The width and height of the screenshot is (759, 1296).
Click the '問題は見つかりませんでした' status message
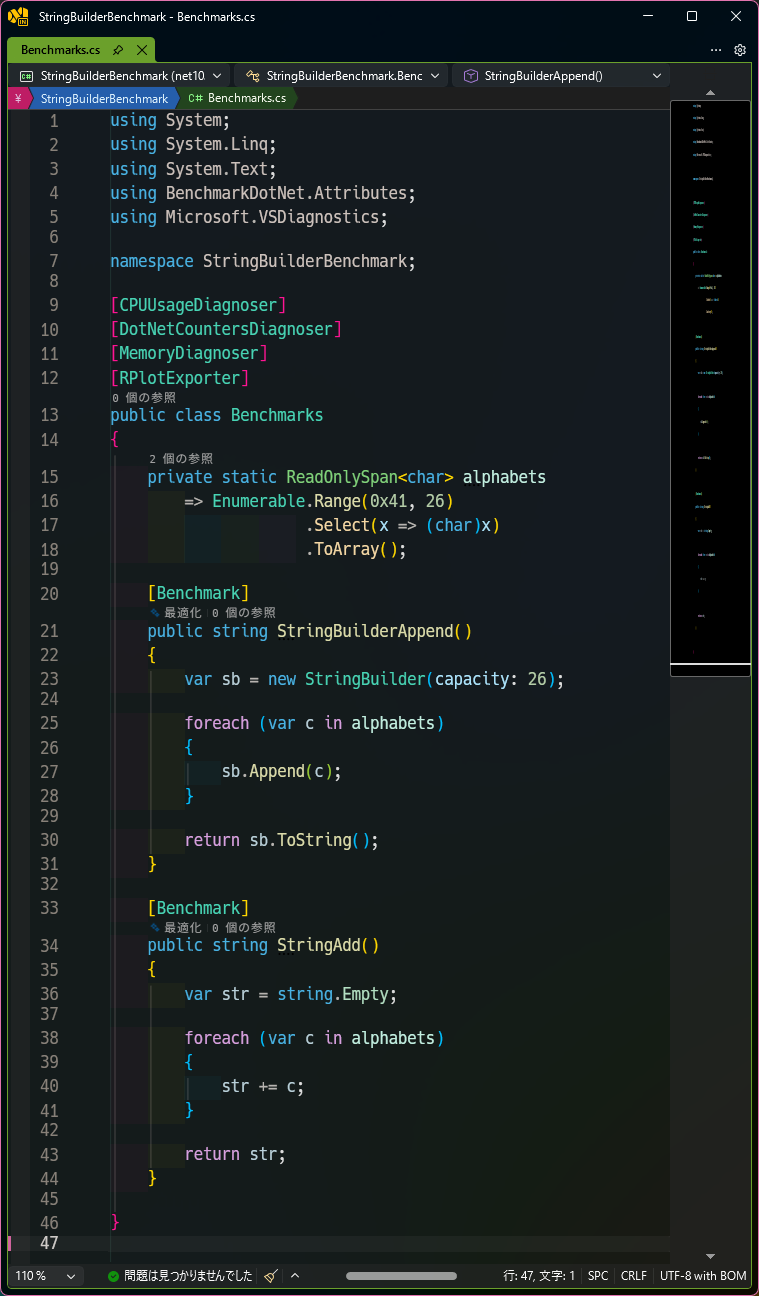tap(188, 1276)
